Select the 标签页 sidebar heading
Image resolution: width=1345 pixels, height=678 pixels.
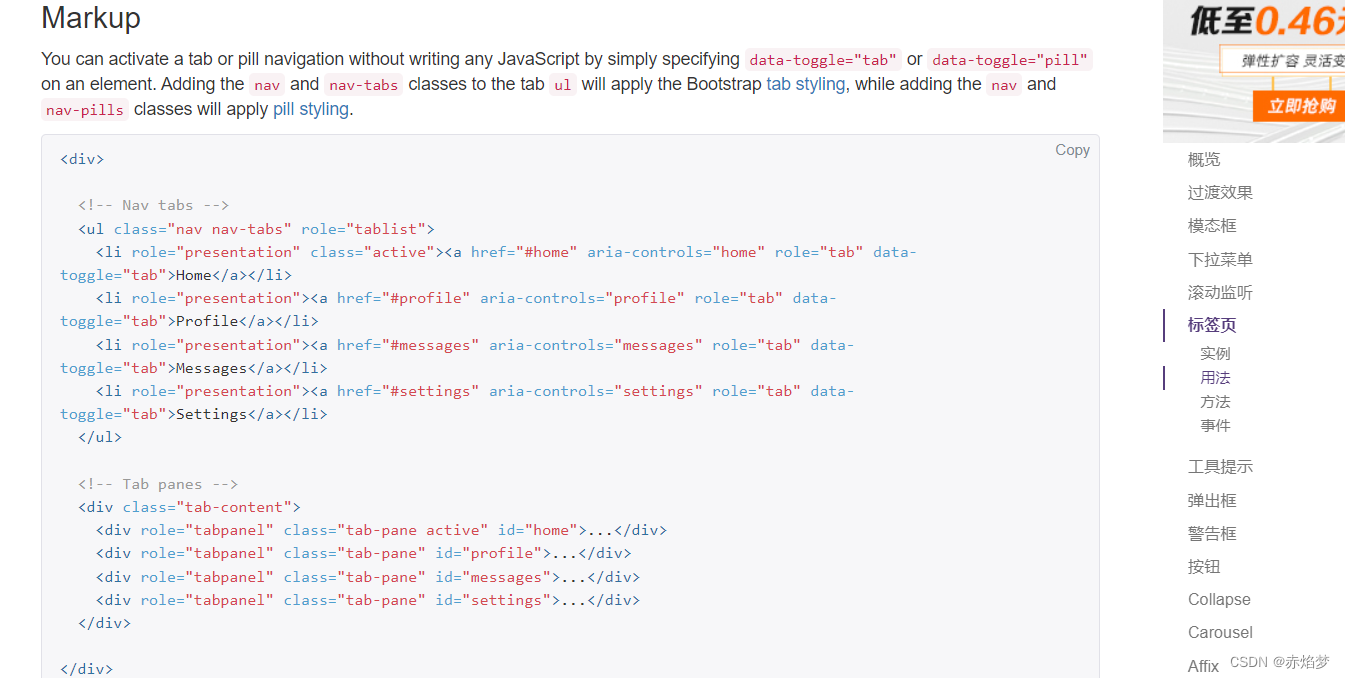pos(1212,325)
